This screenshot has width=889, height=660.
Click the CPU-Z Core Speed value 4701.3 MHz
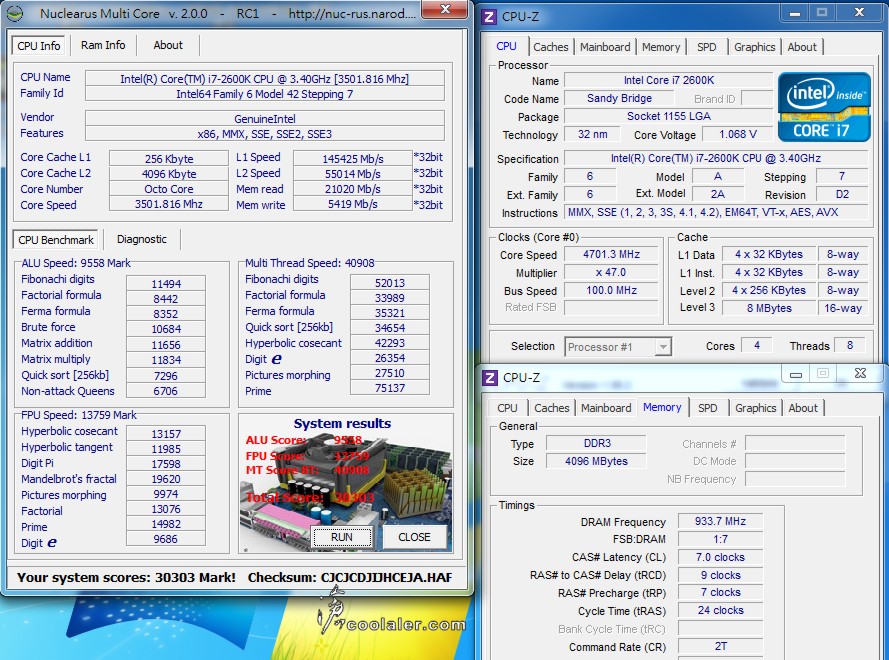(611, 255)
